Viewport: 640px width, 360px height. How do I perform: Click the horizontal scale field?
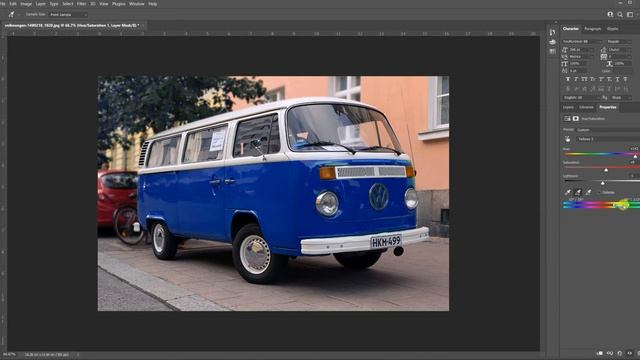[x=622, y=64]
